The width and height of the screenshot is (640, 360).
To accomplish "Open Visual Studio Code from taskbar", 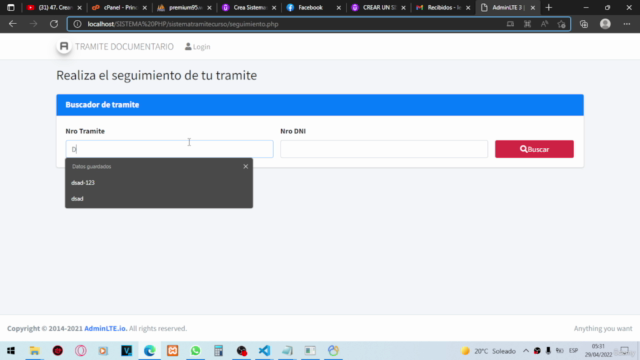I will click(x=264, y=351).
